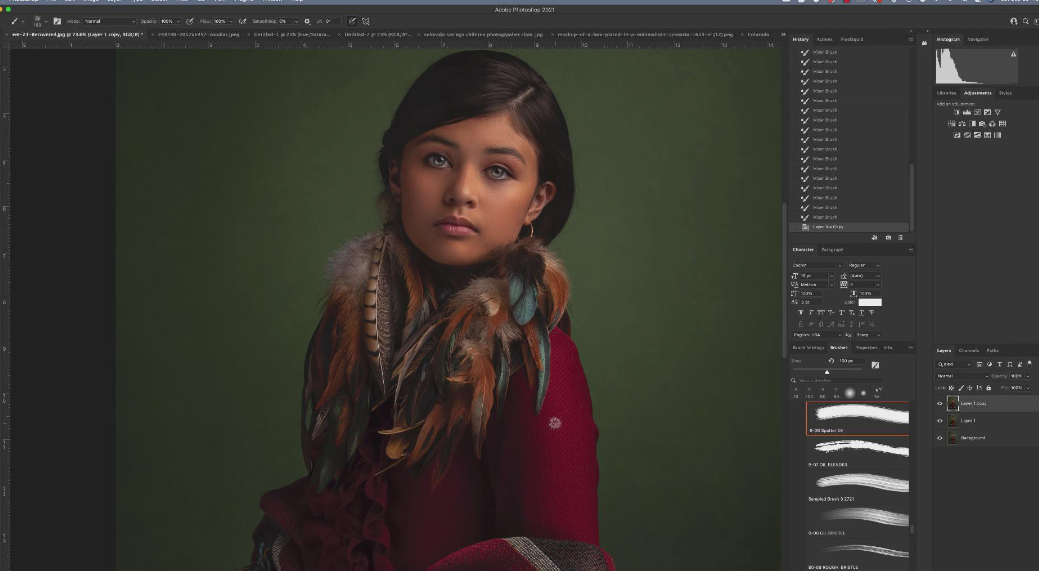1039x571 pixels.
Task: Open the Navigator panel tab
Action: (978, 39)
